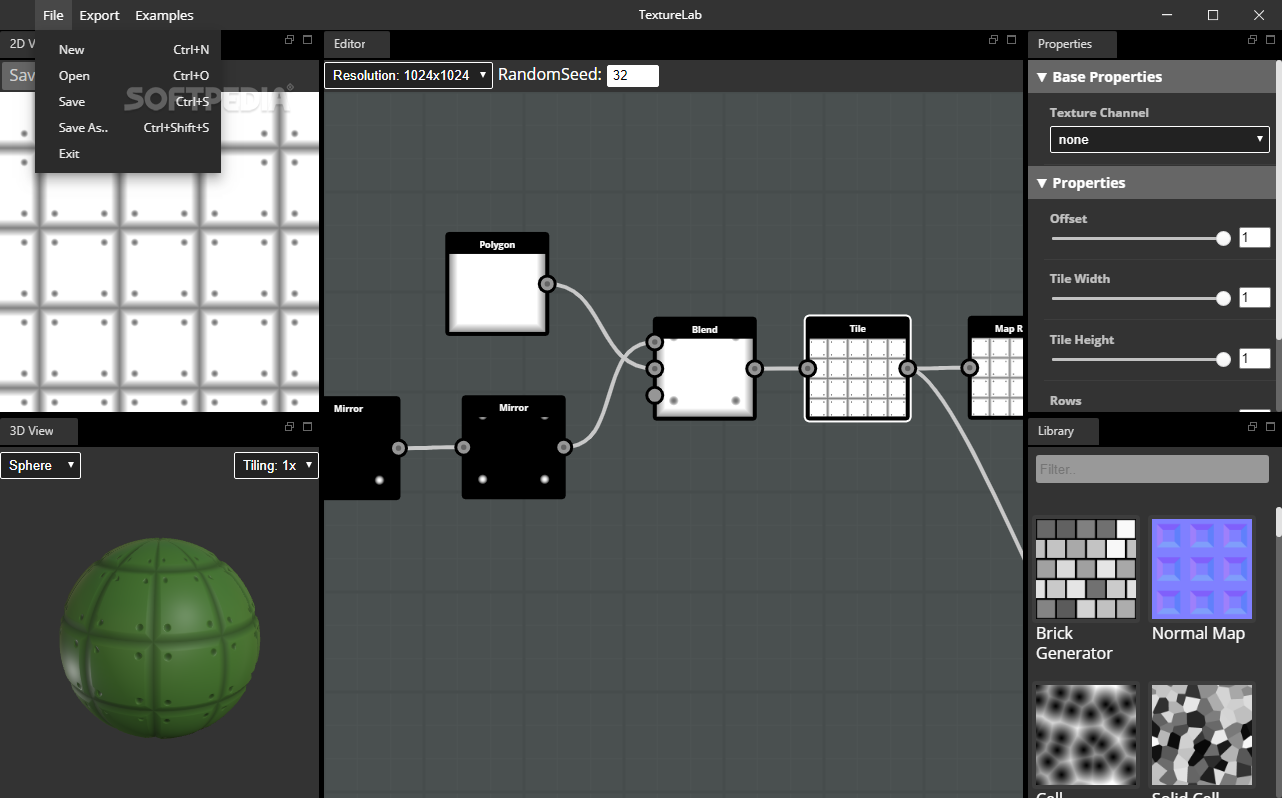
Task: Add the Solid Cell thumbnail from library
Action: [x=1201, y=735]
